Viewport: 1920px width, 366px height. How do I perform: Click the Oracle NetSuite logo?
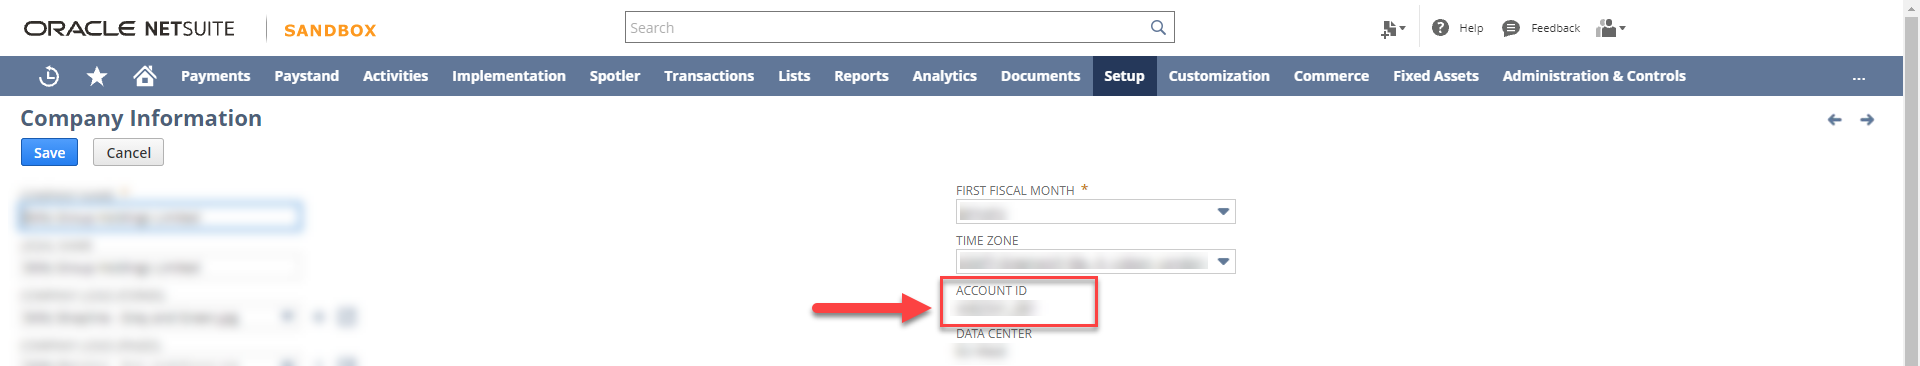tap(129, 28)
